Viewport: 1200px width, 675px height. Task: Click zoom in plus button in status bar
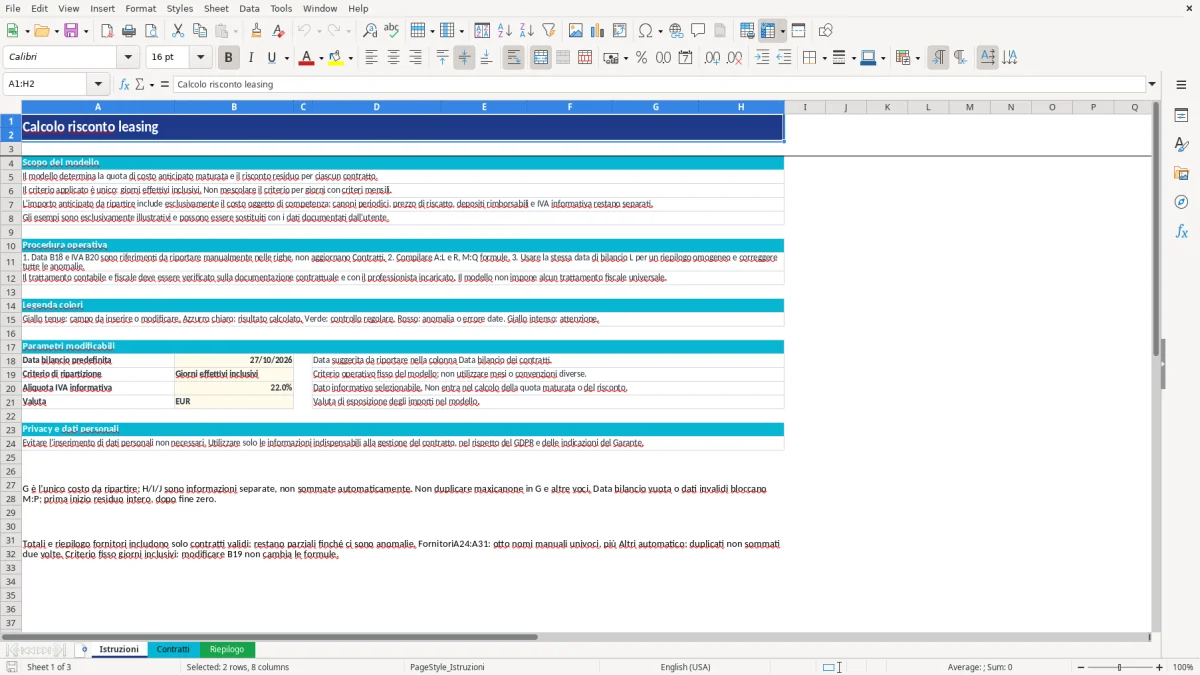click(1159, 667)
